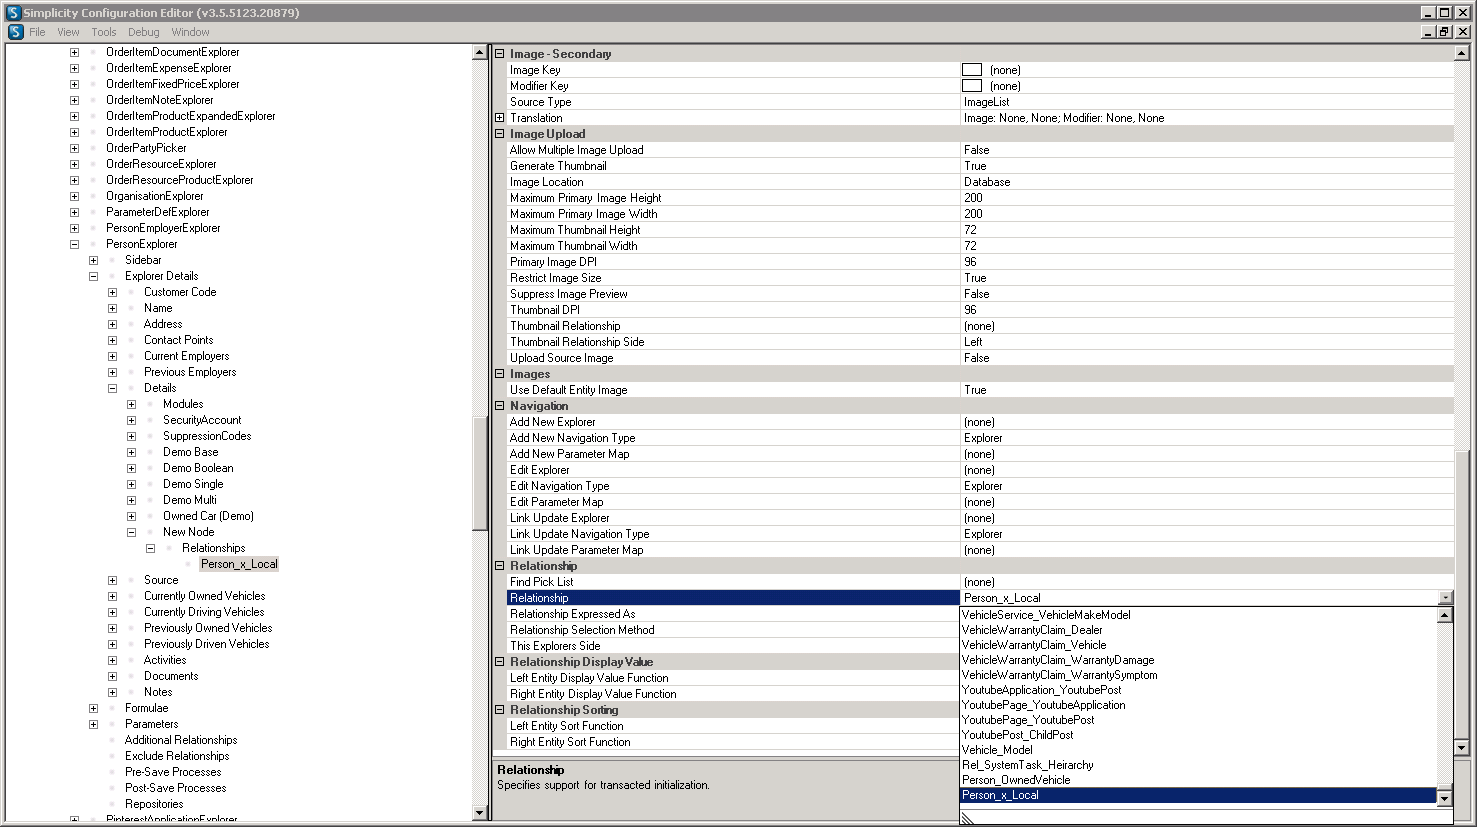
Task: Collapse the Image Upload property group
Action: (500, 134)
